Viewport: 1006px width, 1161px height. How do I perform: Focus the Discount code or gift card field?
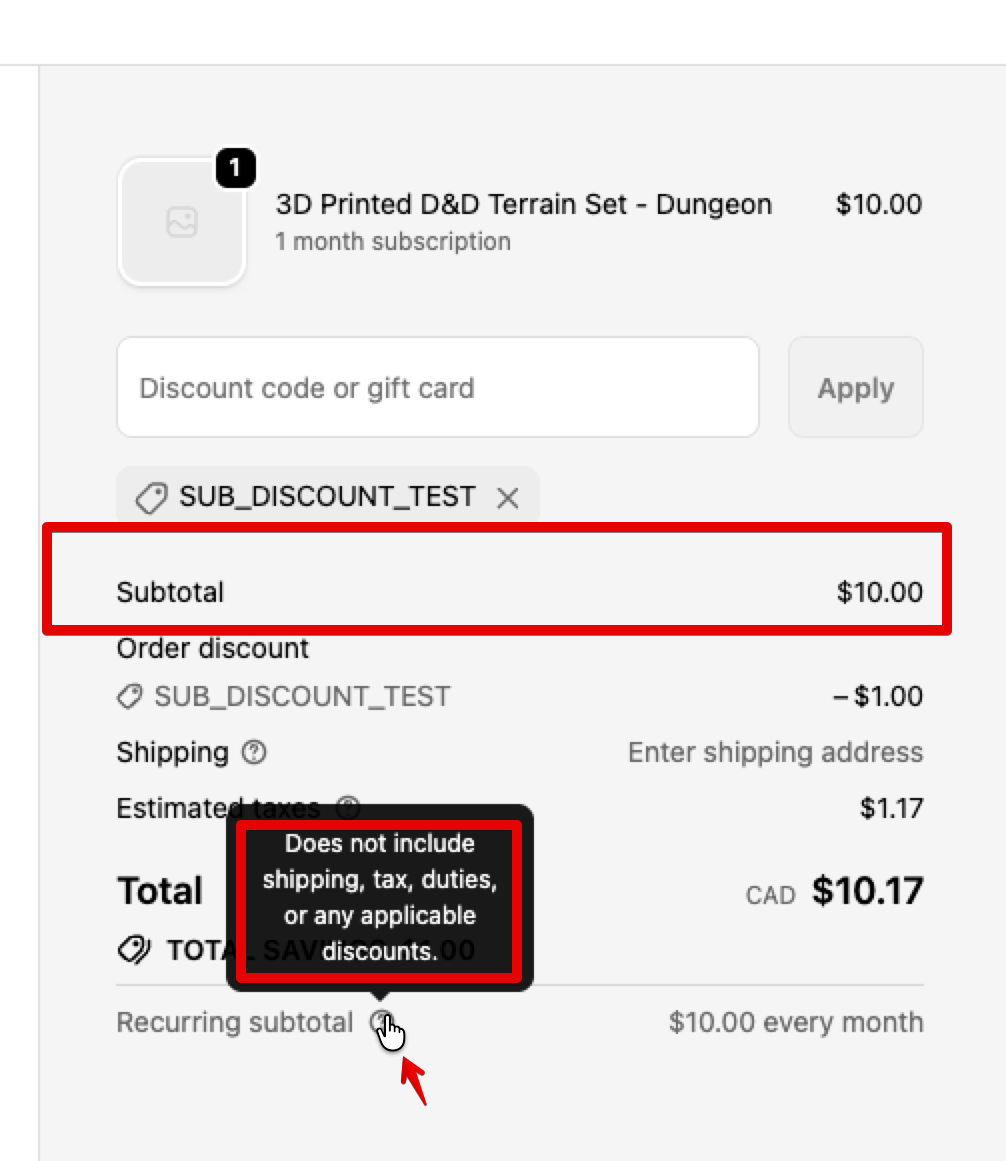438,388
